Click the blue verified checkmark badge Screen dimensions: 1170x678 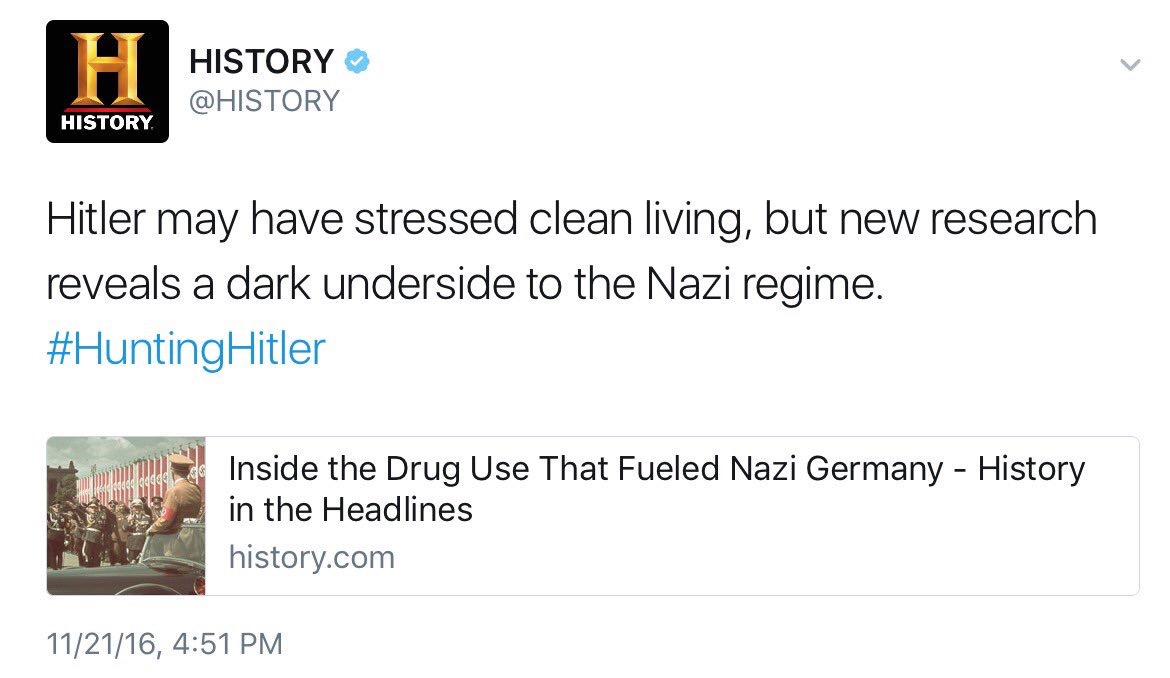pyautogui.click(x=356, y=62)
